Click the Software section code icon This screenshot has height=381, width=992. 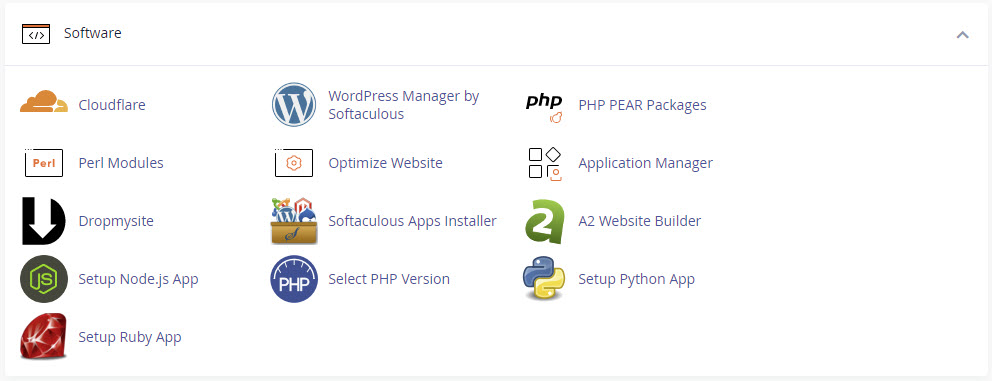[35, 34]
